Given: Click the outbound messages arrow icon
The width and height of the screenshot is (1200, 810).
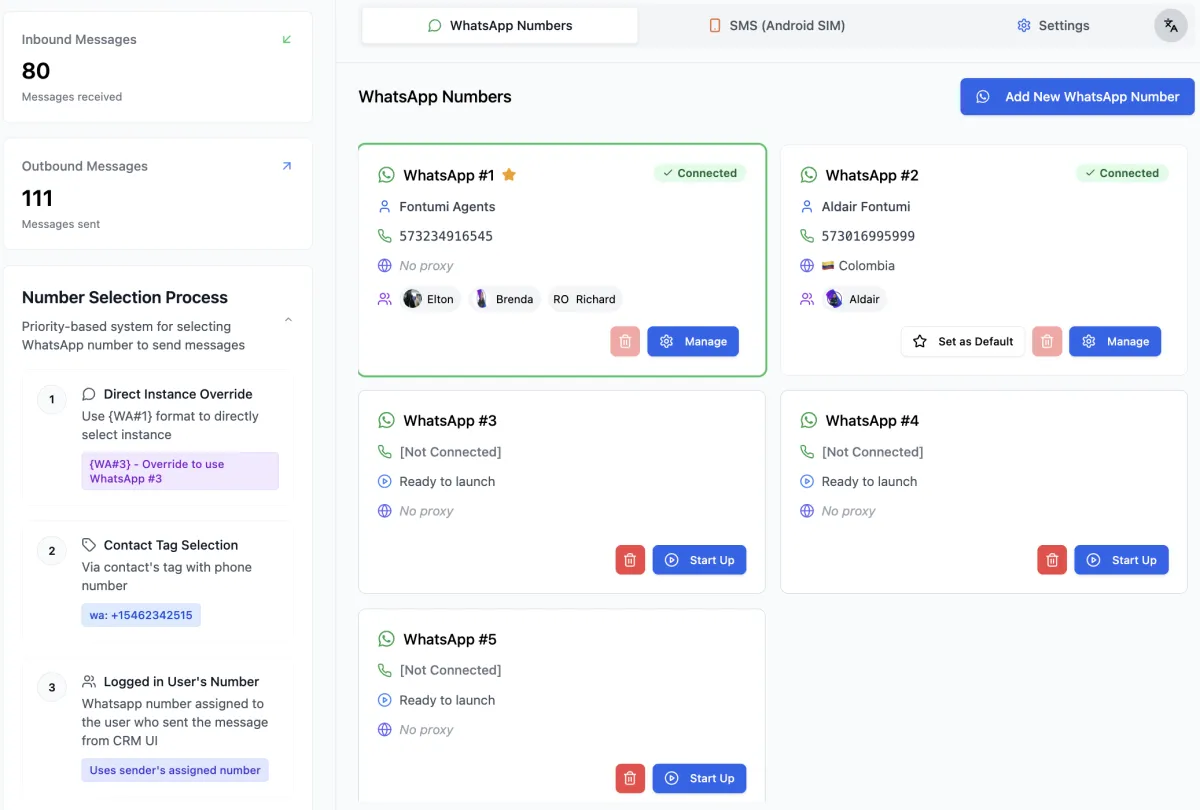Looking at the screenshot, I should click(x=287, y=167).
